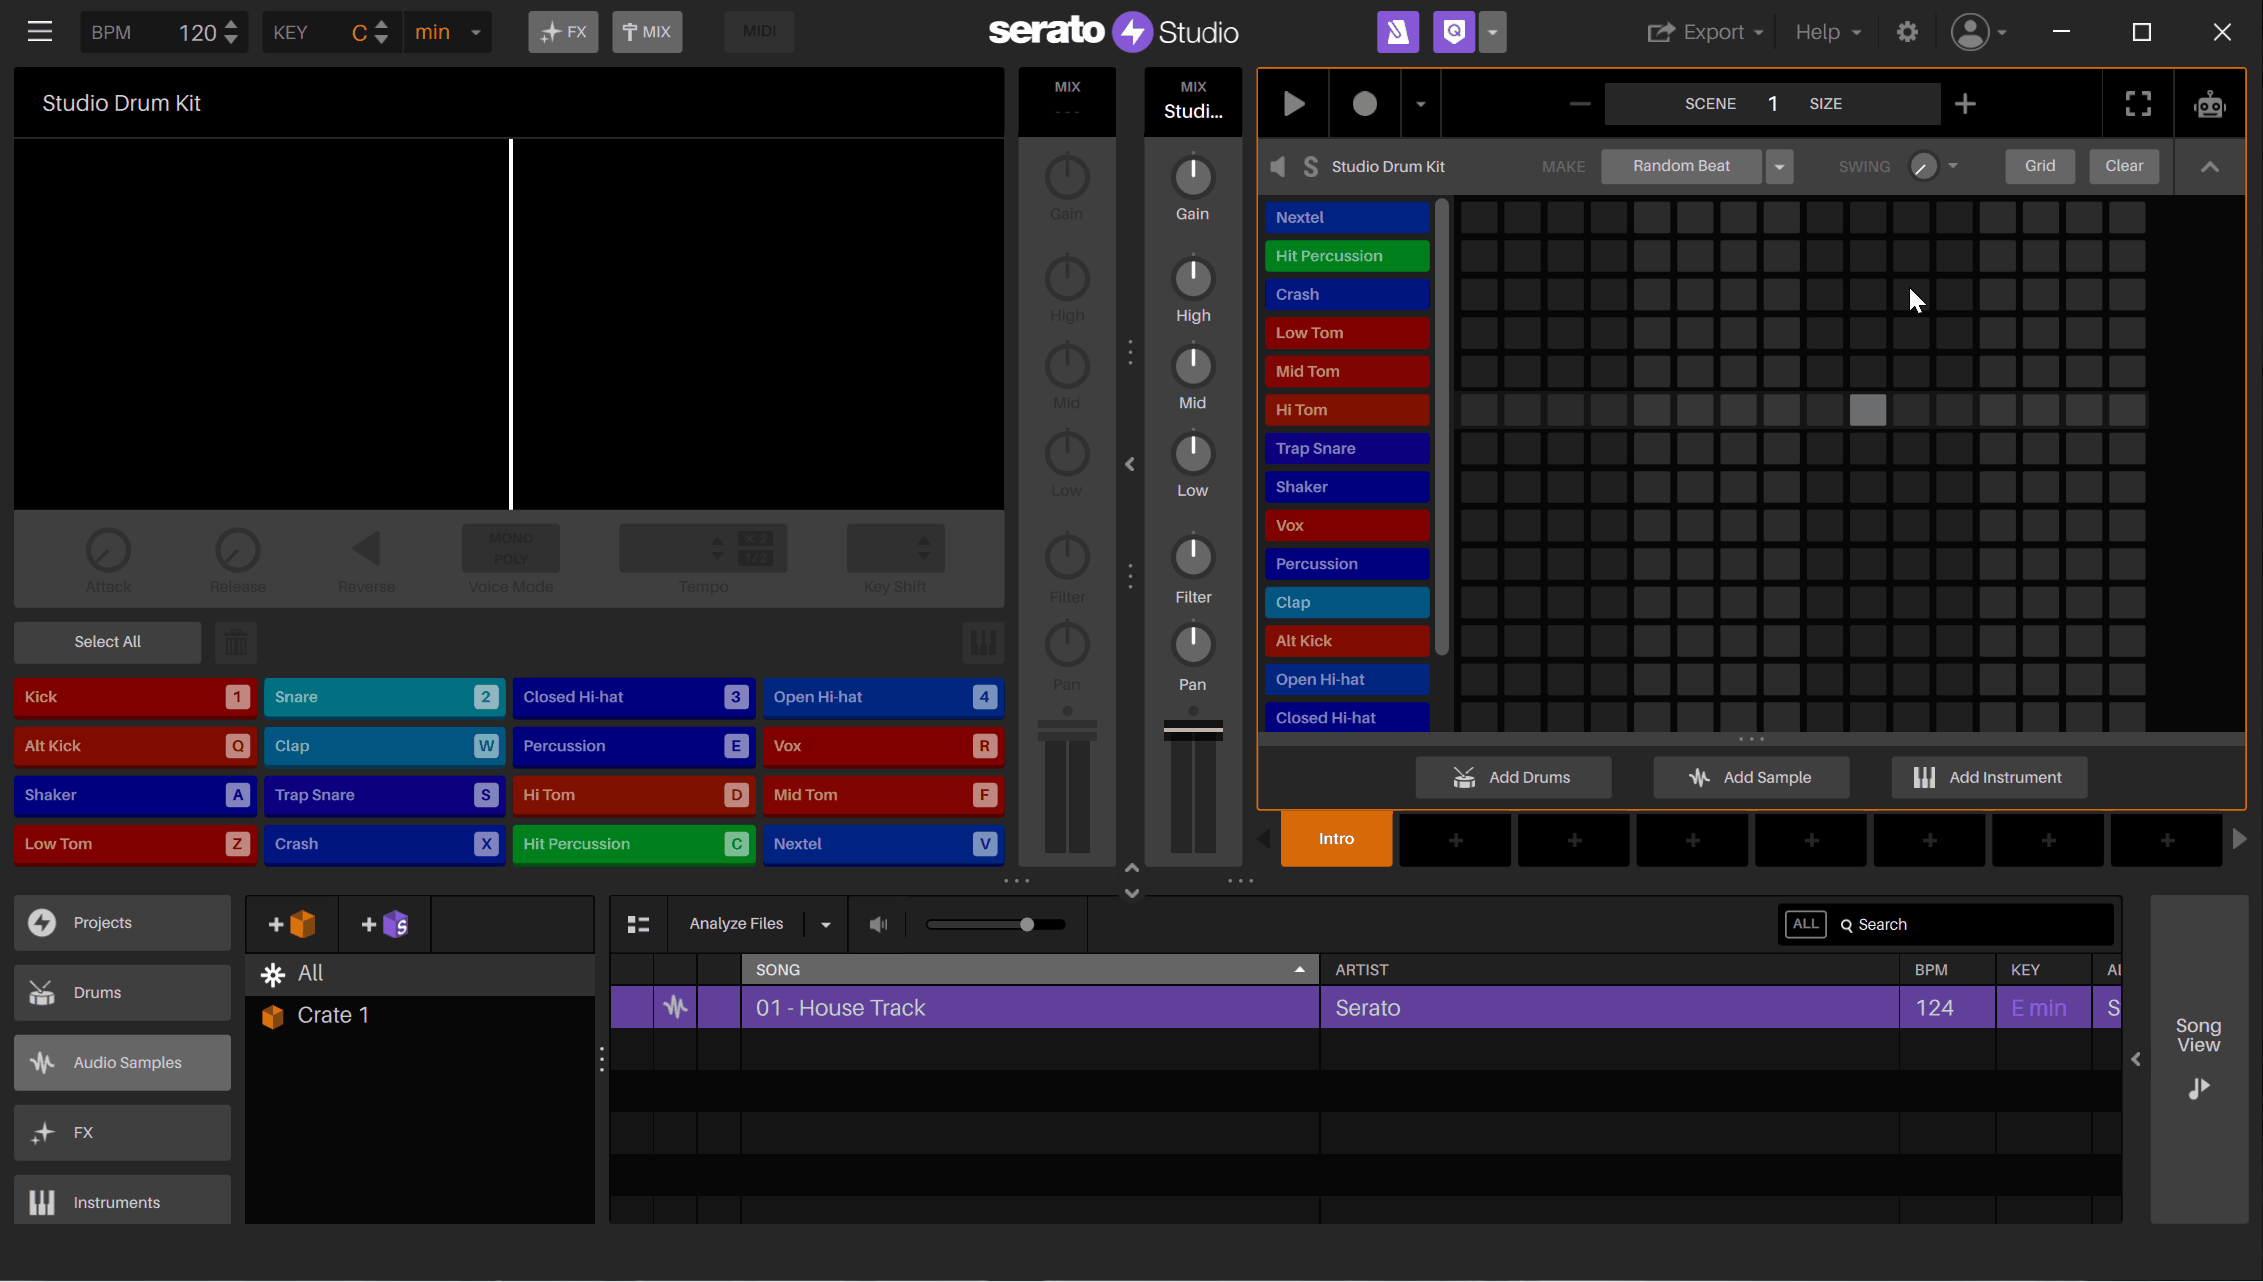Clear the drum pattern with Clear
Screen dimensions: 2263x1282
(2123, 166)
